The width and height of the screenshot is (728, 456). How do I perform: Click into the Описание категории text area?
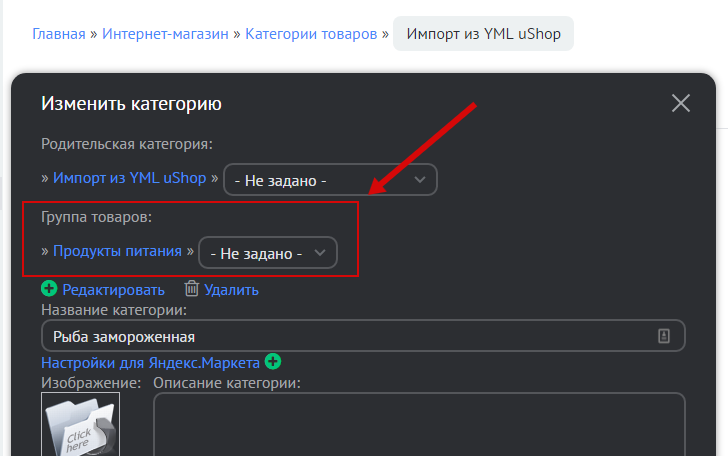[x=418, y=425]
